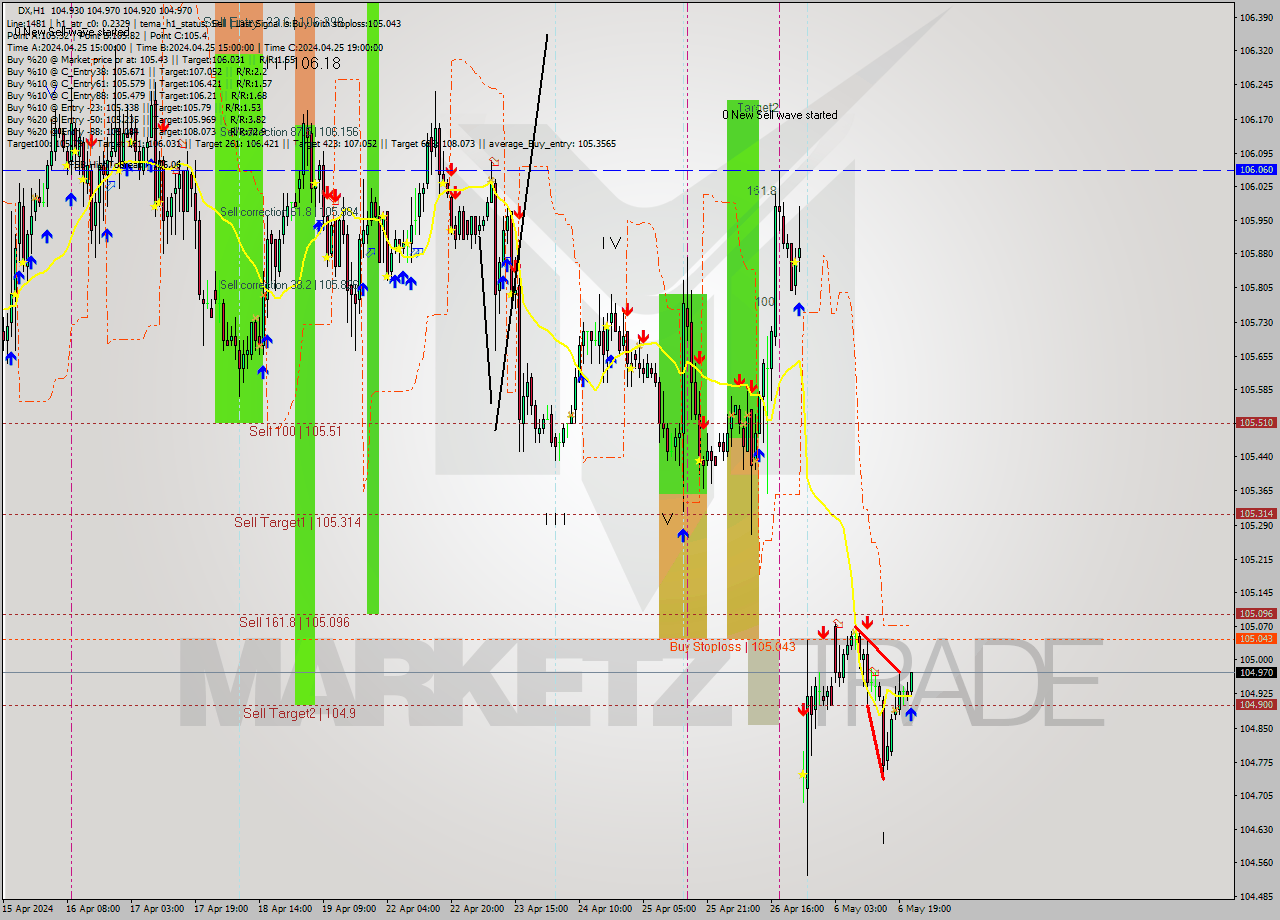Select the 'Sell 100 | 105.51' level label

point(295,431)
